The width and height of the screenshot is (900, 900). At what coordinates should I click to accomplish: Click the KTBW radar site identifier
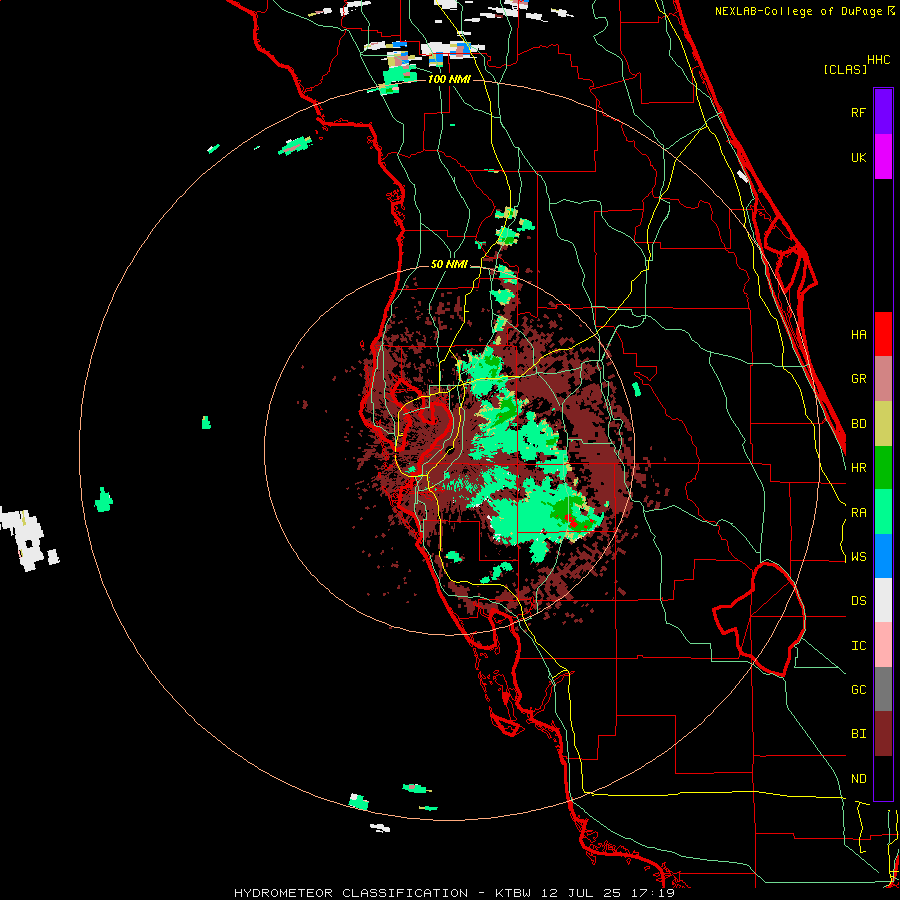click(x=513, y=893)
